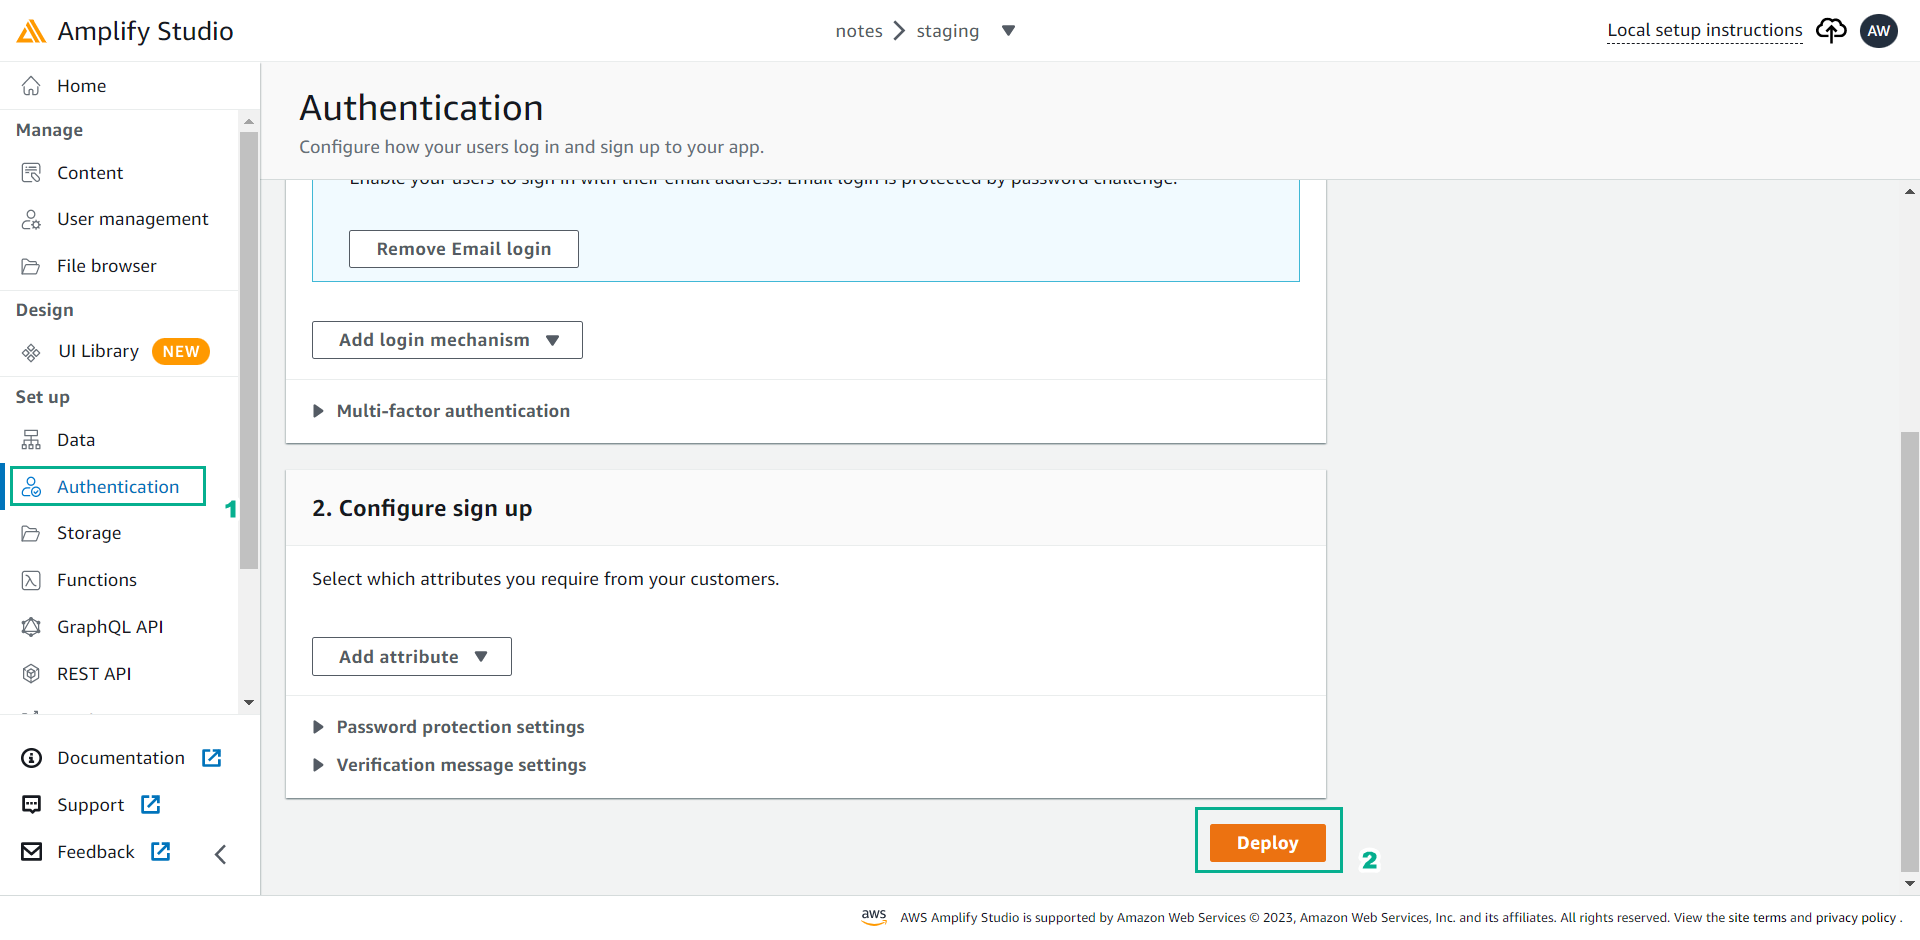
Task: Click the Support chat icon
Action: tap(32, 805)
